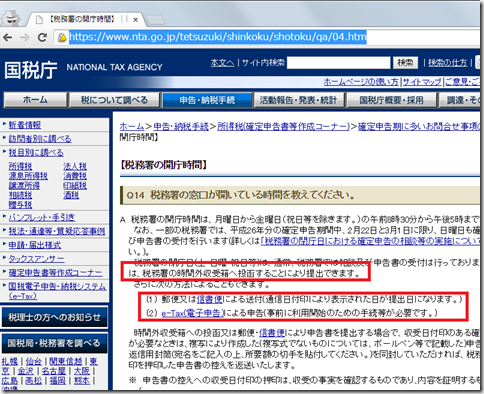Open 申請・届出様式 sidebar link
Screen dimensions: 484x394
click(35, 245)
